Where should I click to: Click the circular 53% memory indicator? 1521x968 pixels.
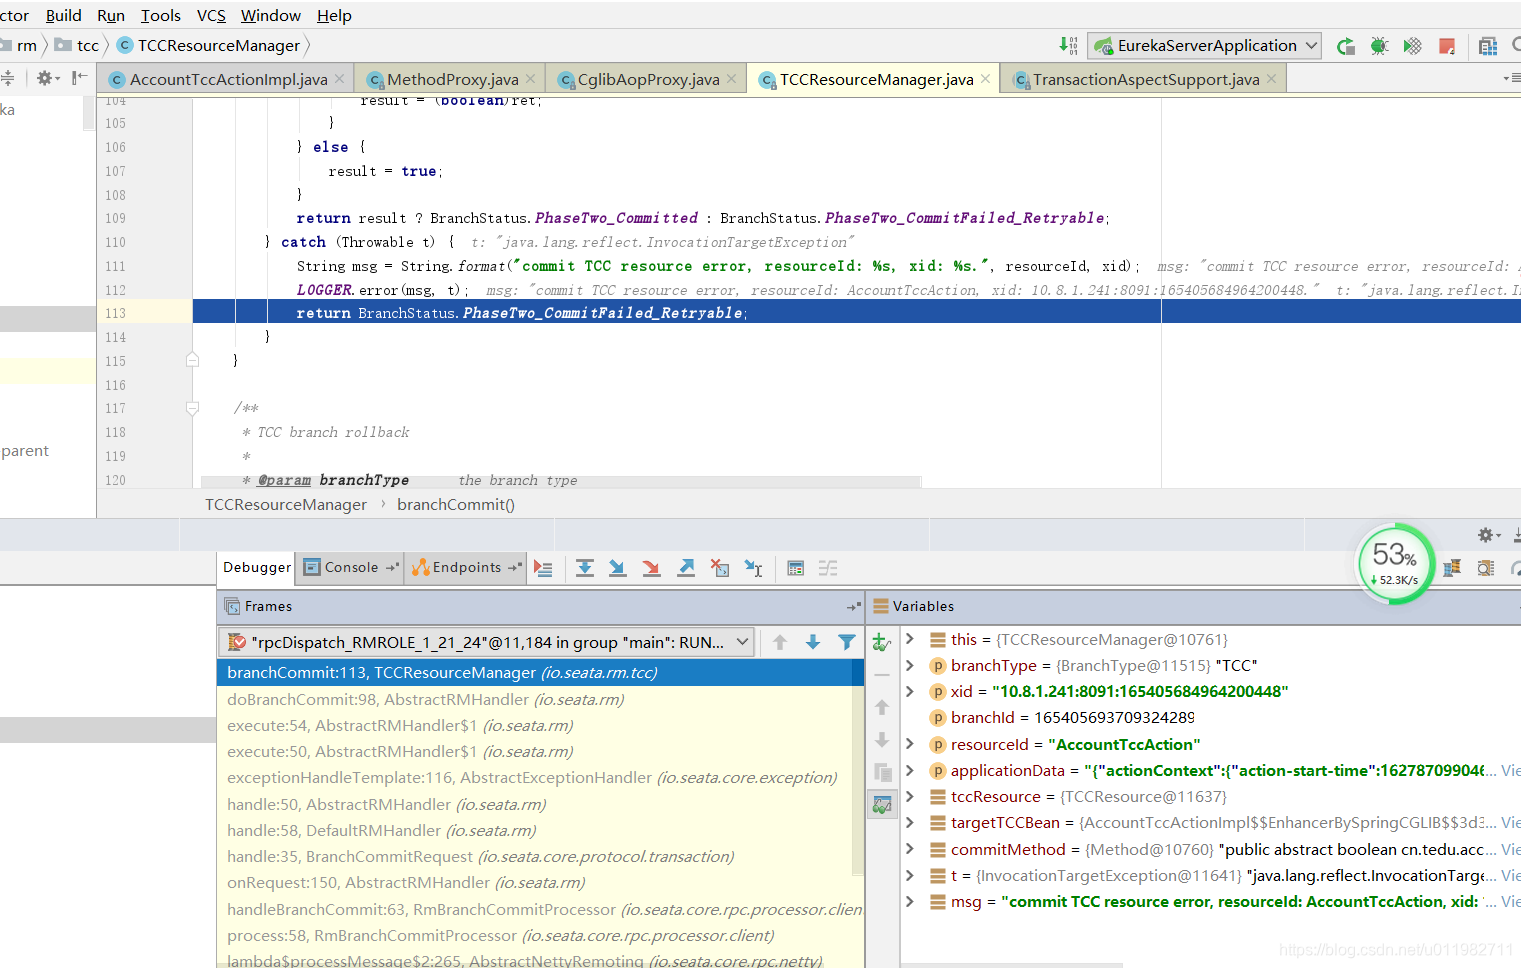[1395, 564]
